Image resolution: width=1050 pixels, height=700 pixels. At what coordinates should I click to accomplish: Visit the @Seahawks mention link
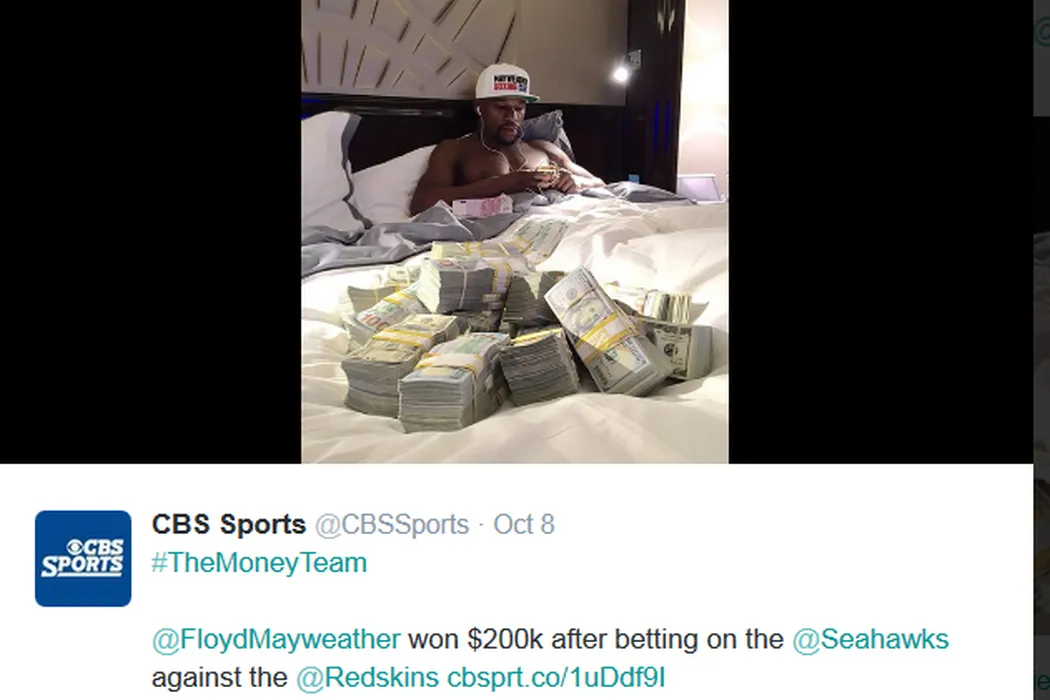(x=870, y=640)
